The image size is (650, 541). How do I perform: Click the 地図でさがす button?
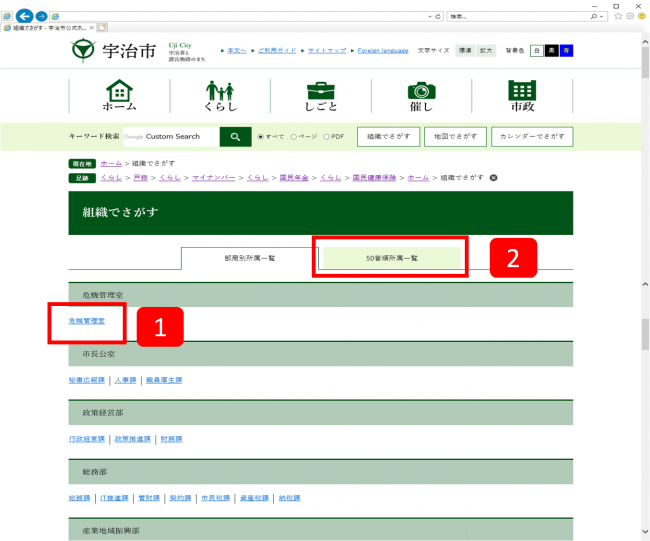click(x=456, y=137)
